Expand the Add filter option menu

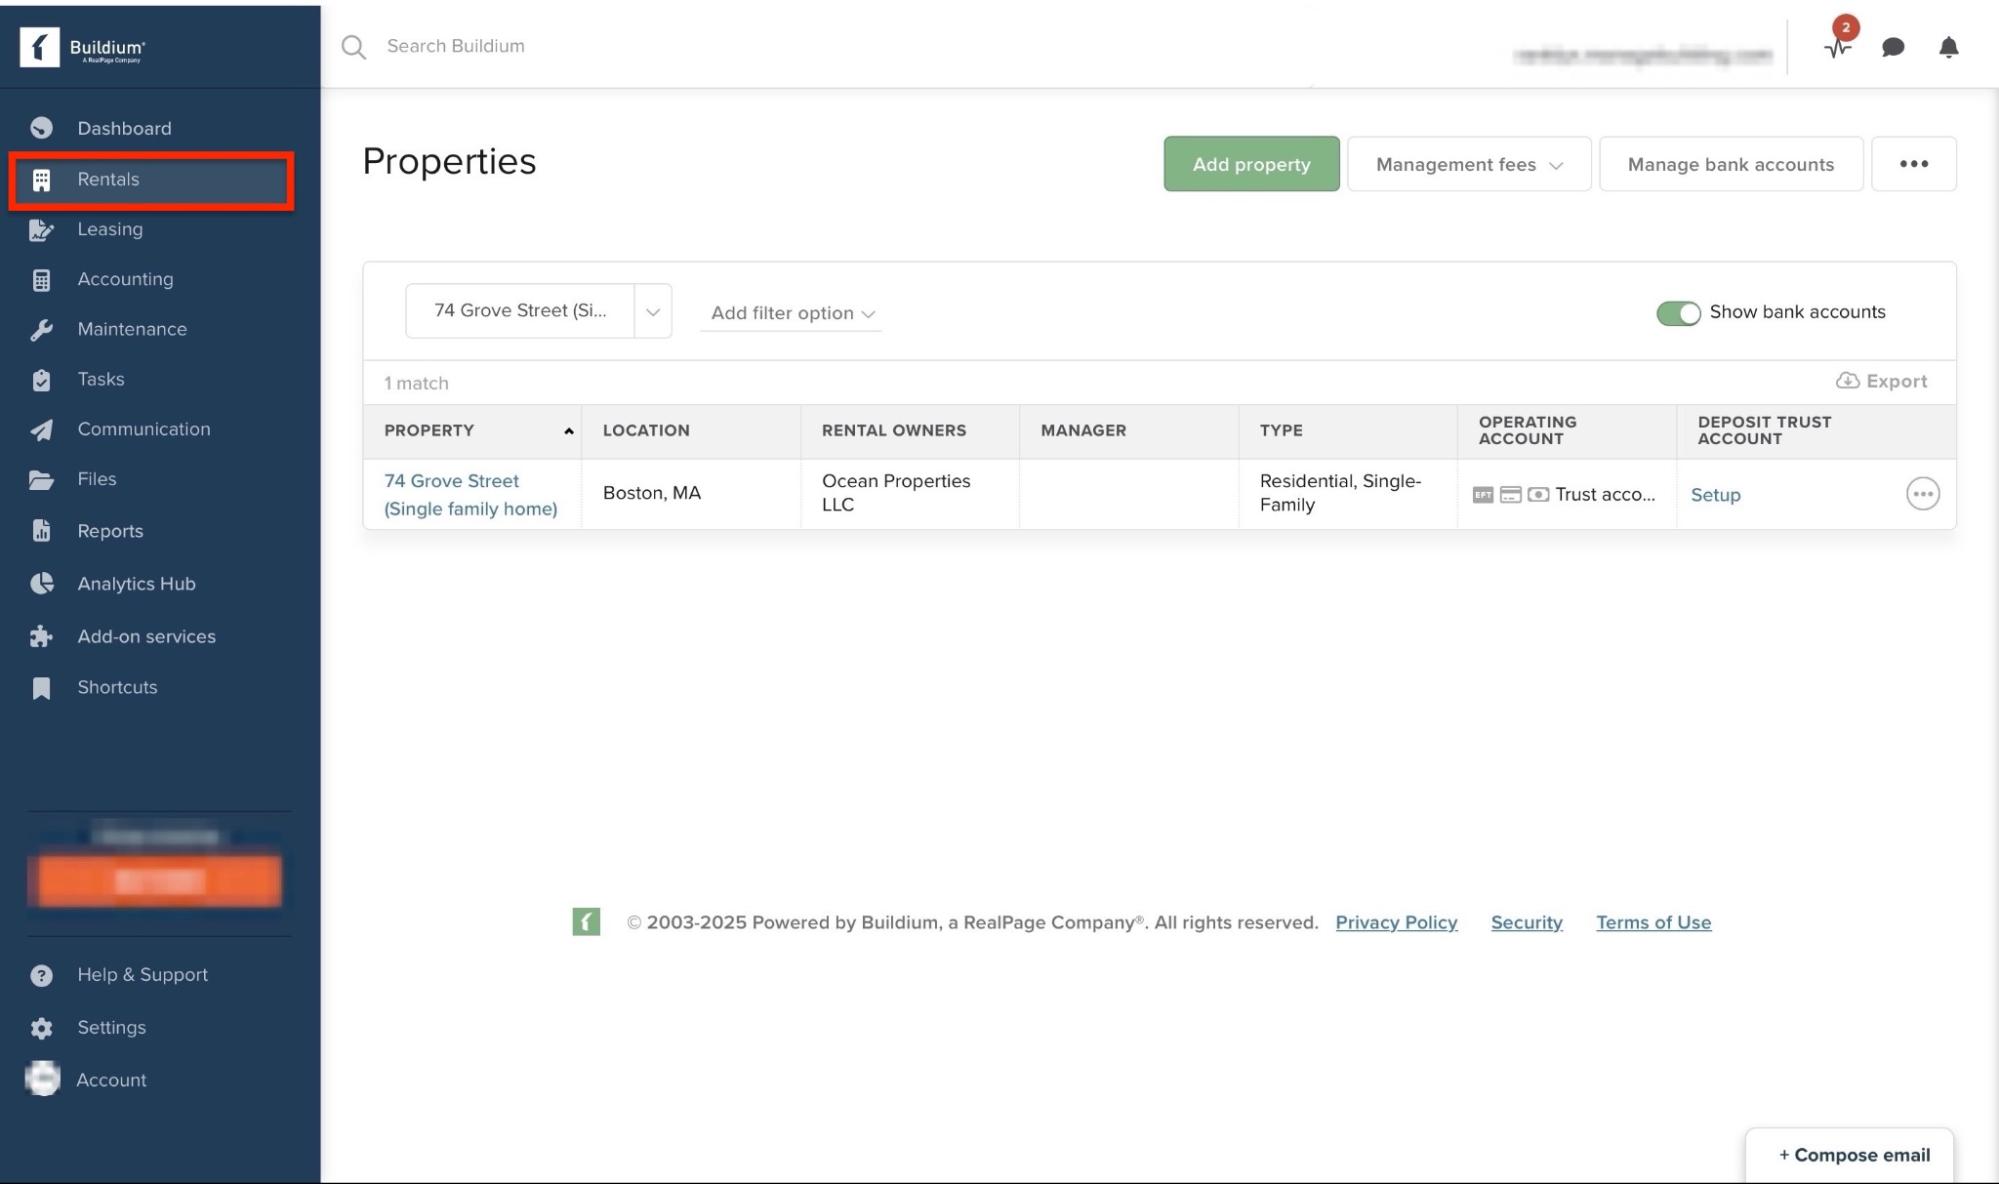tap(790, 313)
